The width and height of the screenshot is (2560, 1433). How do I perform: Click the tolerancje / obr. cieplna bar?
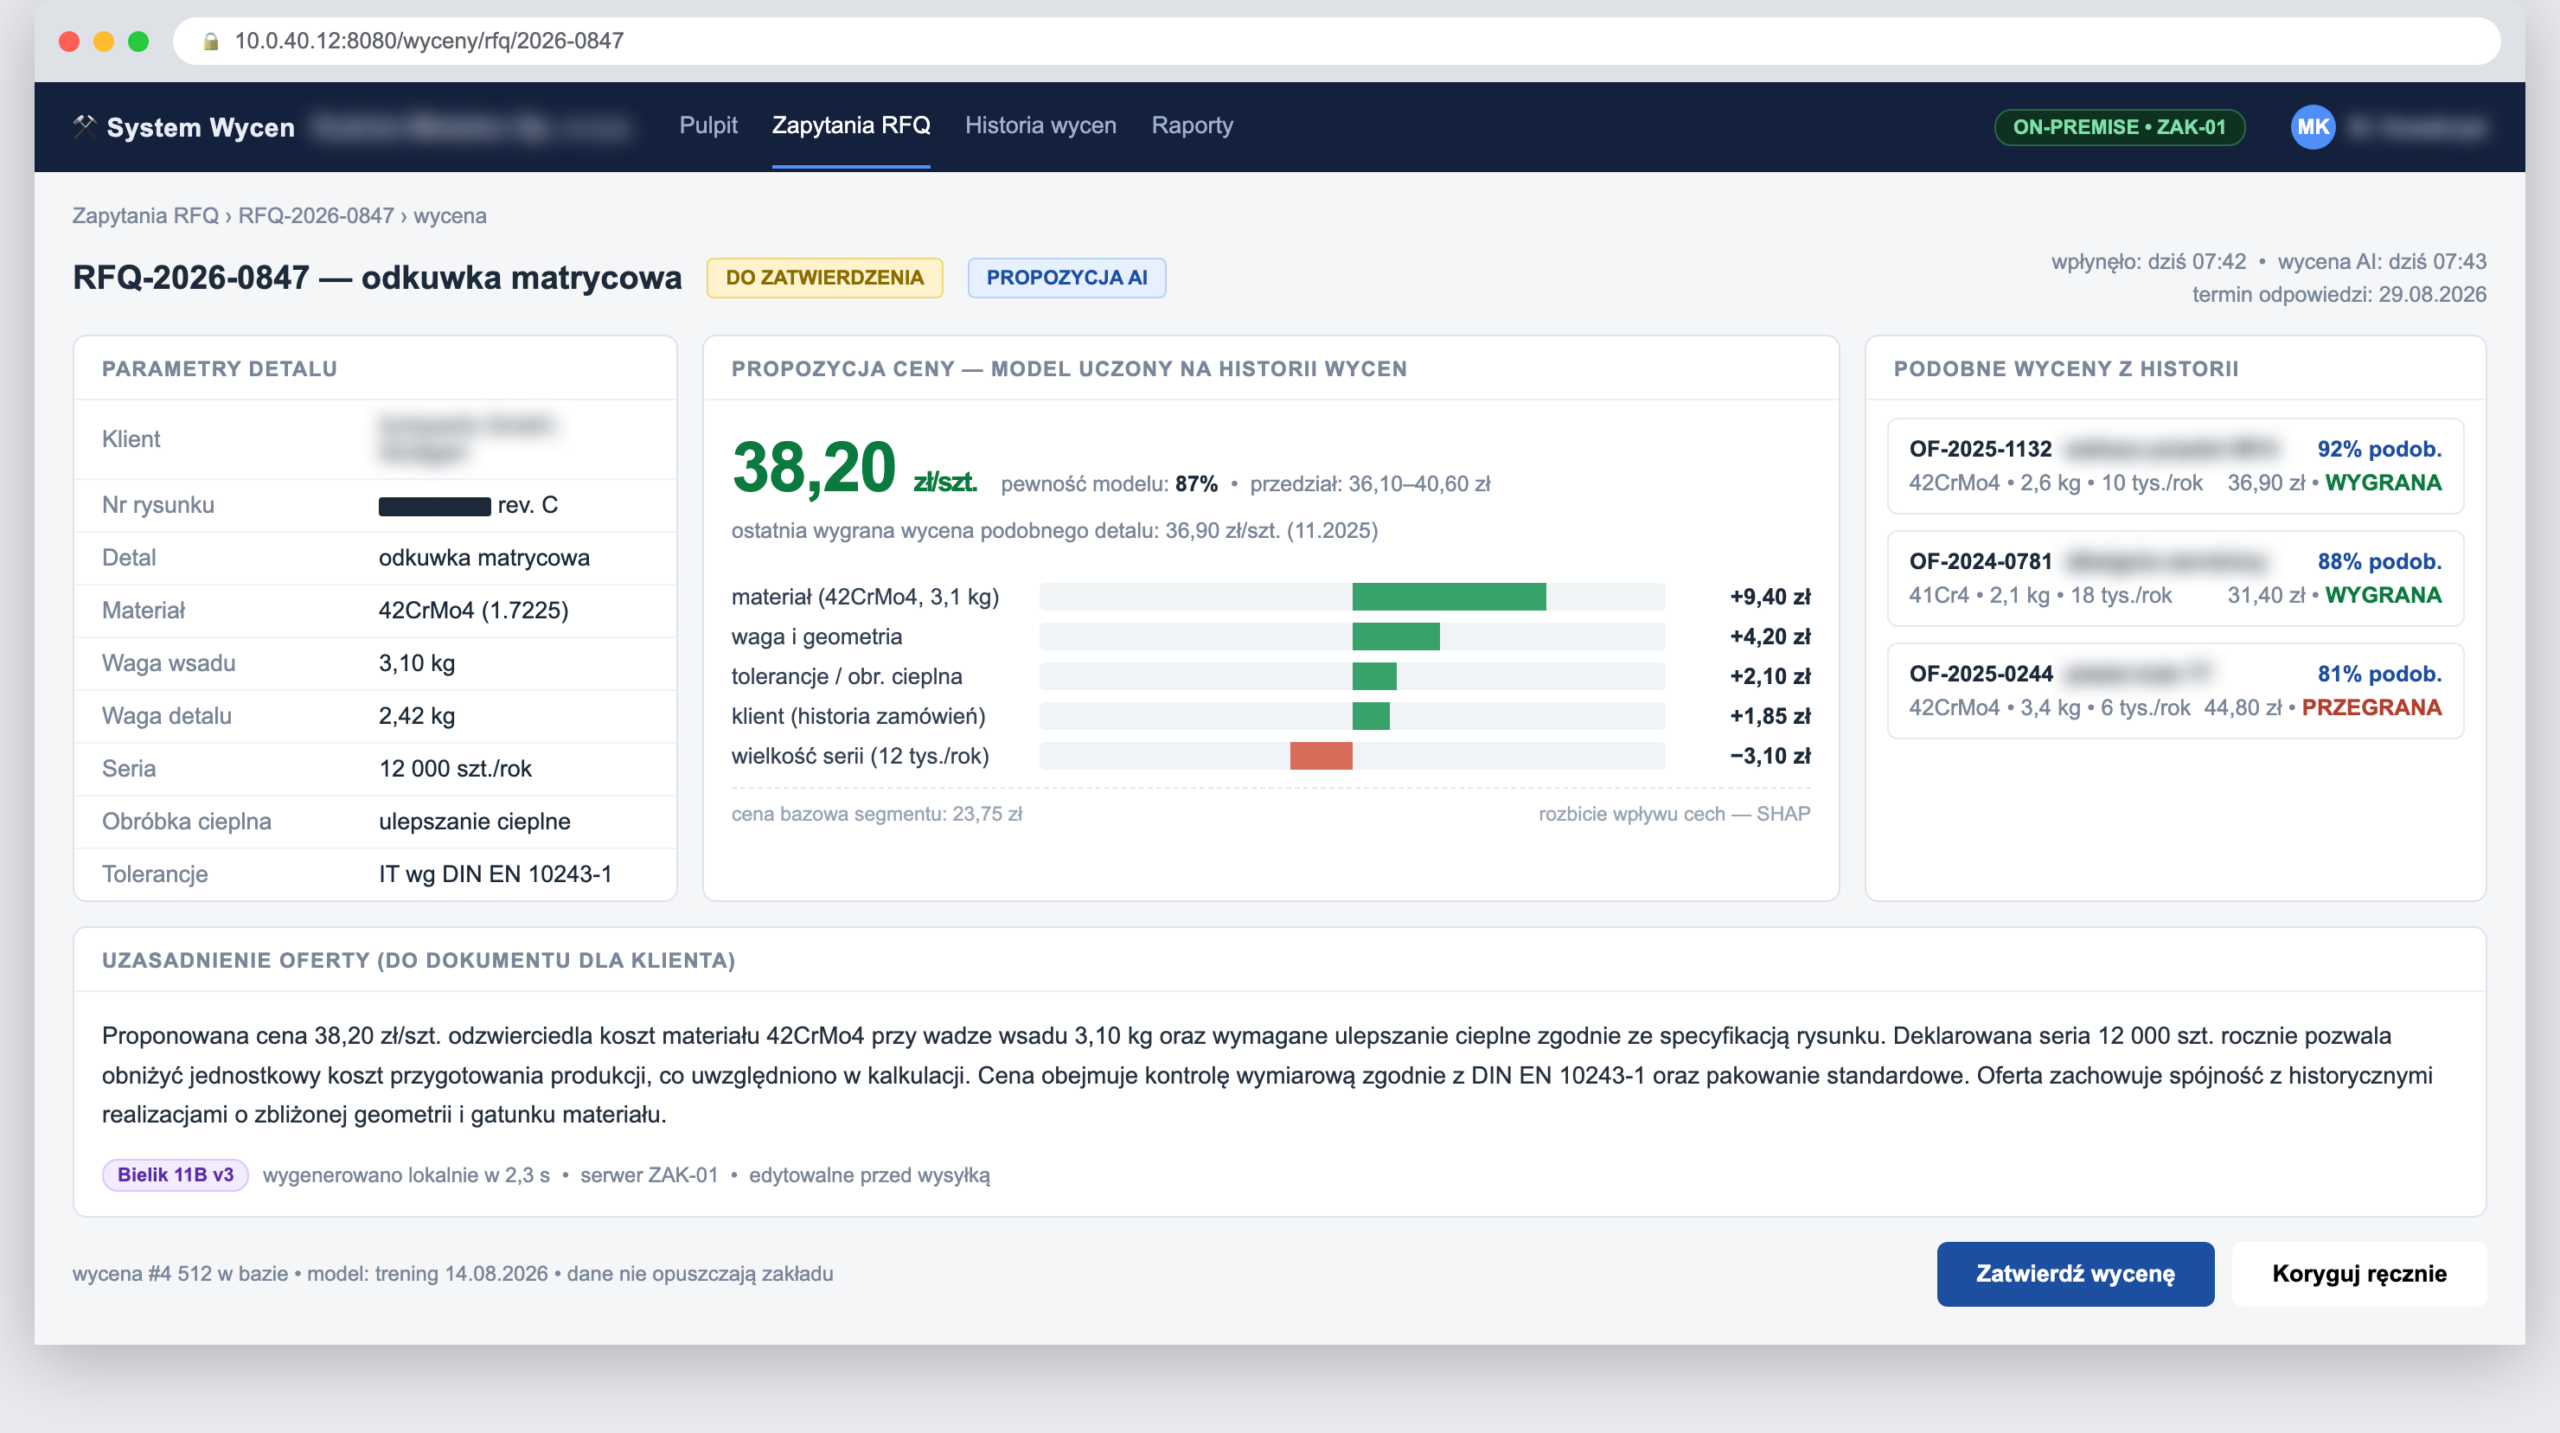pyautogui.click(x=1374, y=677)
